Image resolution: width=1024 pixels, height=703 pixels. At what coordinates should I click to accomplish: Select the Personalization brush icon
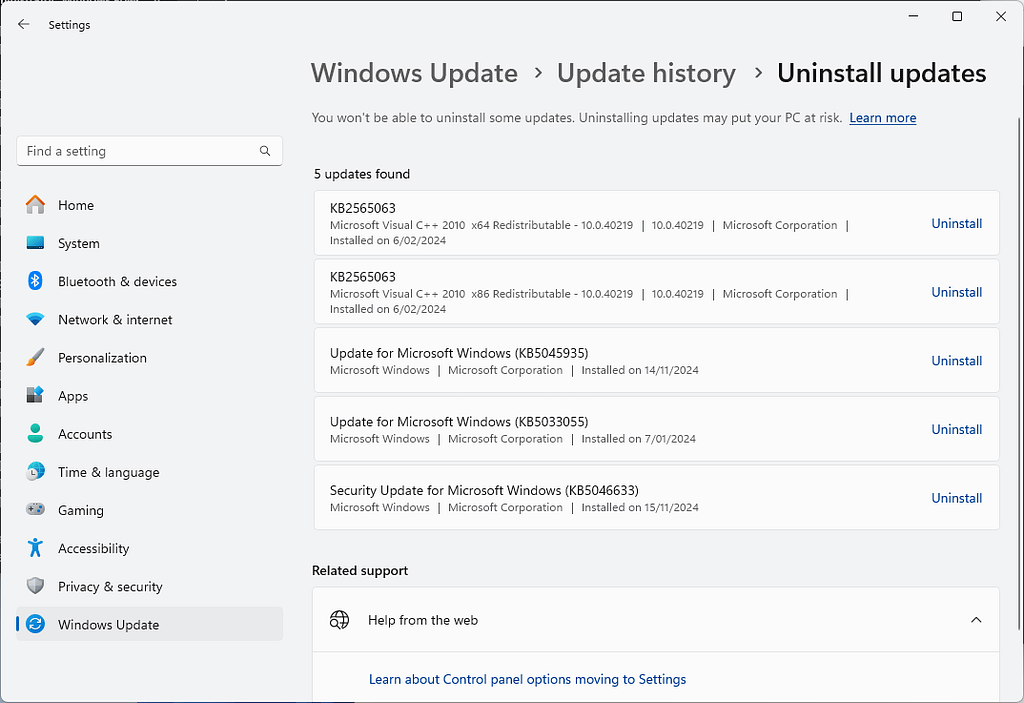(37, 357)
